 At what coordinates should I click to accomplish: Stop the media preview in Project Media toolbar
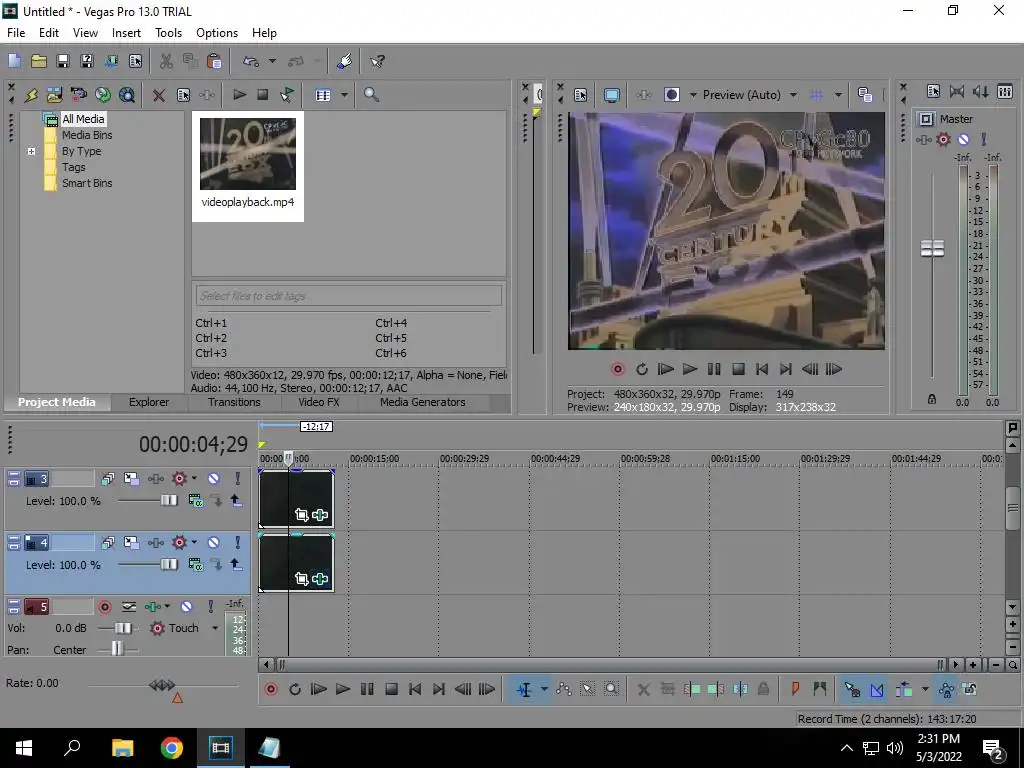click(x=263, y=95)
